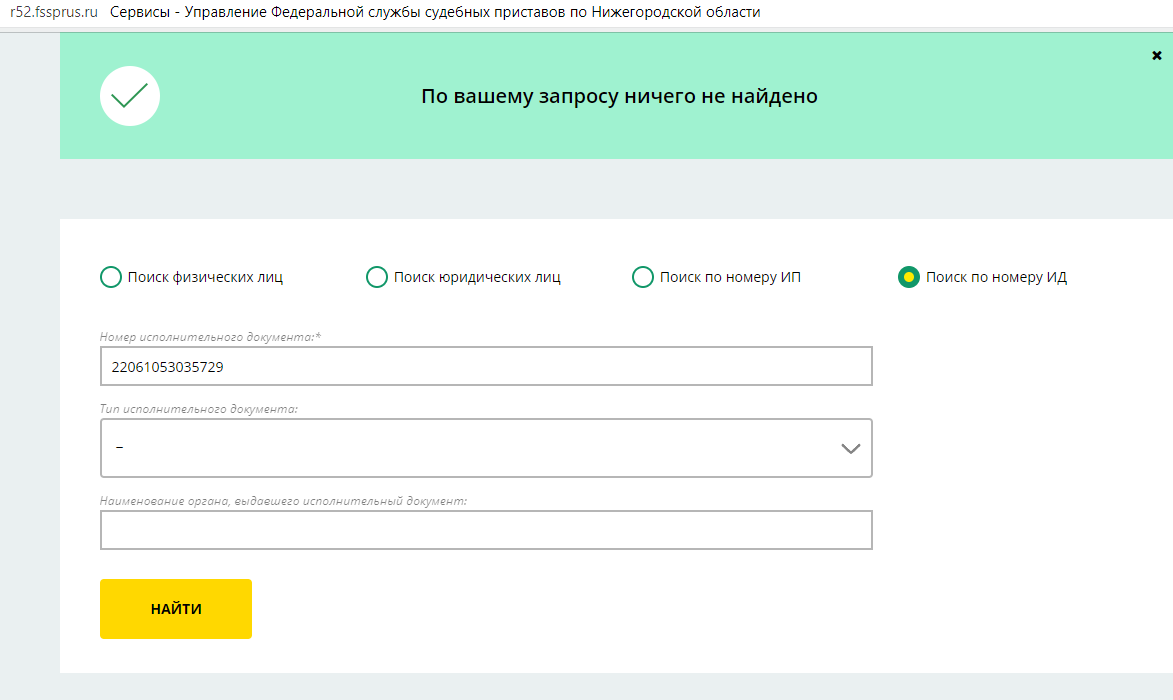
Task: Focus the issuing authority name input field
Action: tap(486, 530)
